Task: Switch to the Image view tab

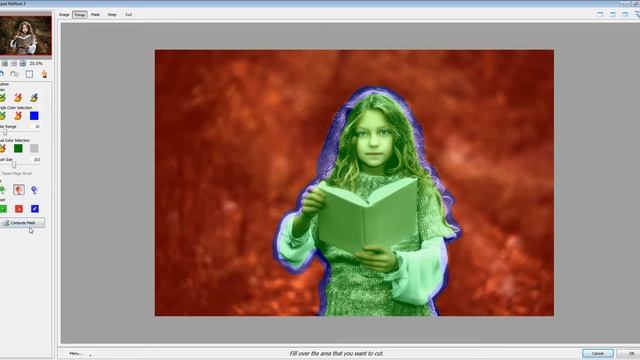Action: coord(64,15)
